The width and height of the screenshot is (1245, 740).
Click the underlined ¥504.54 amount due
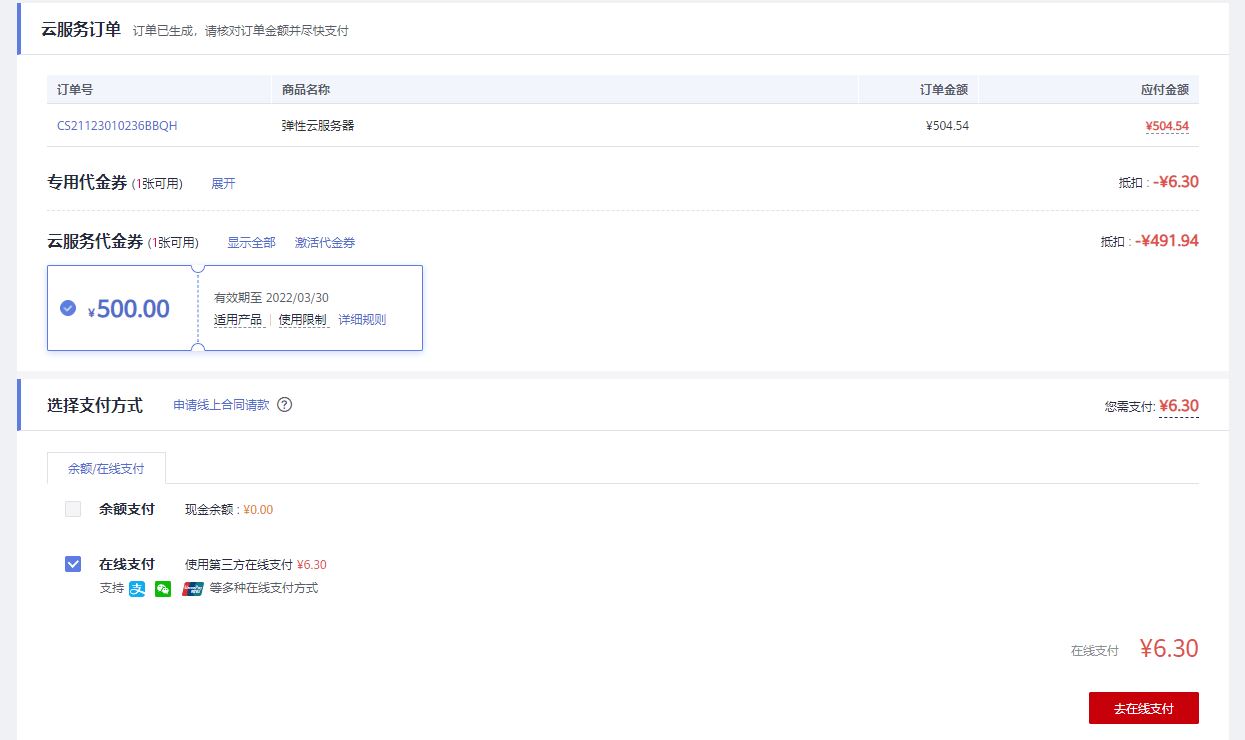pos(1167,126)
